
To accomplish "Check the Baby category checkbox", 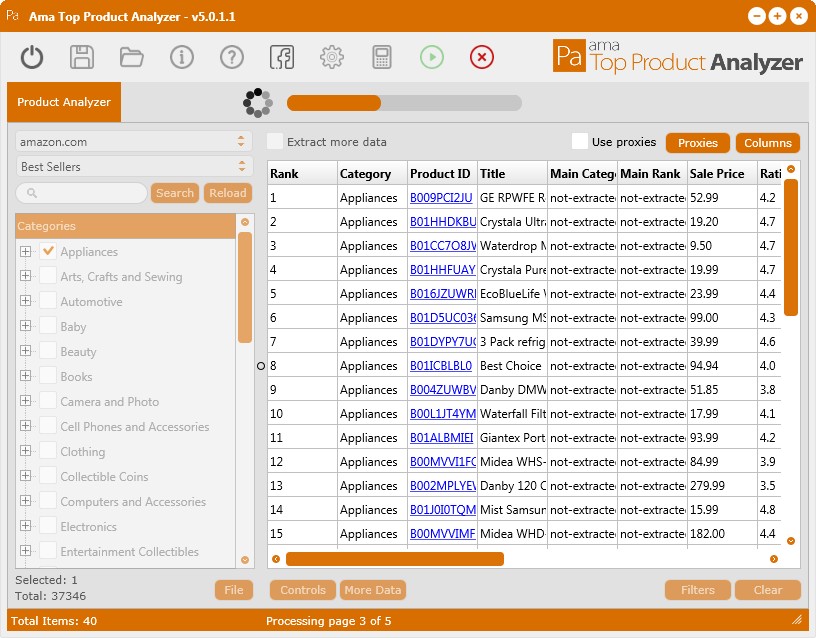I will pyautogui.click(x=48, y=325).
